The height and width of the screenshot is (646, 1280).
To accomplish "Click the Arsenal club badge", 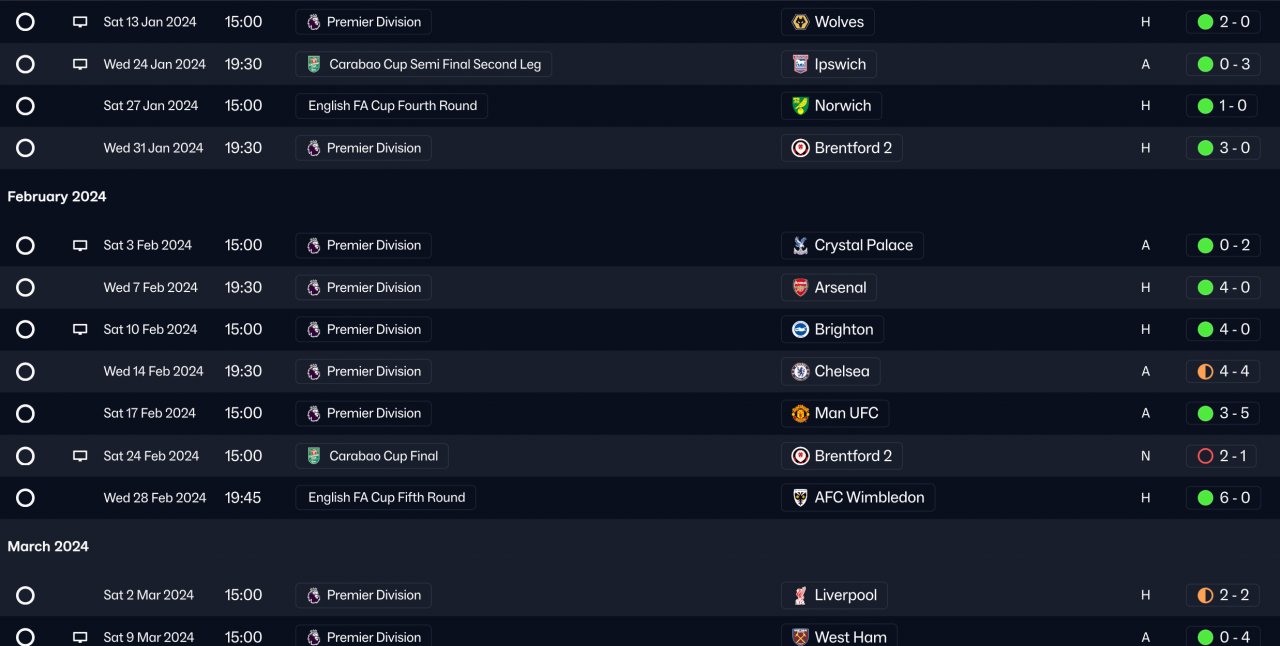I will pos(800,288).
